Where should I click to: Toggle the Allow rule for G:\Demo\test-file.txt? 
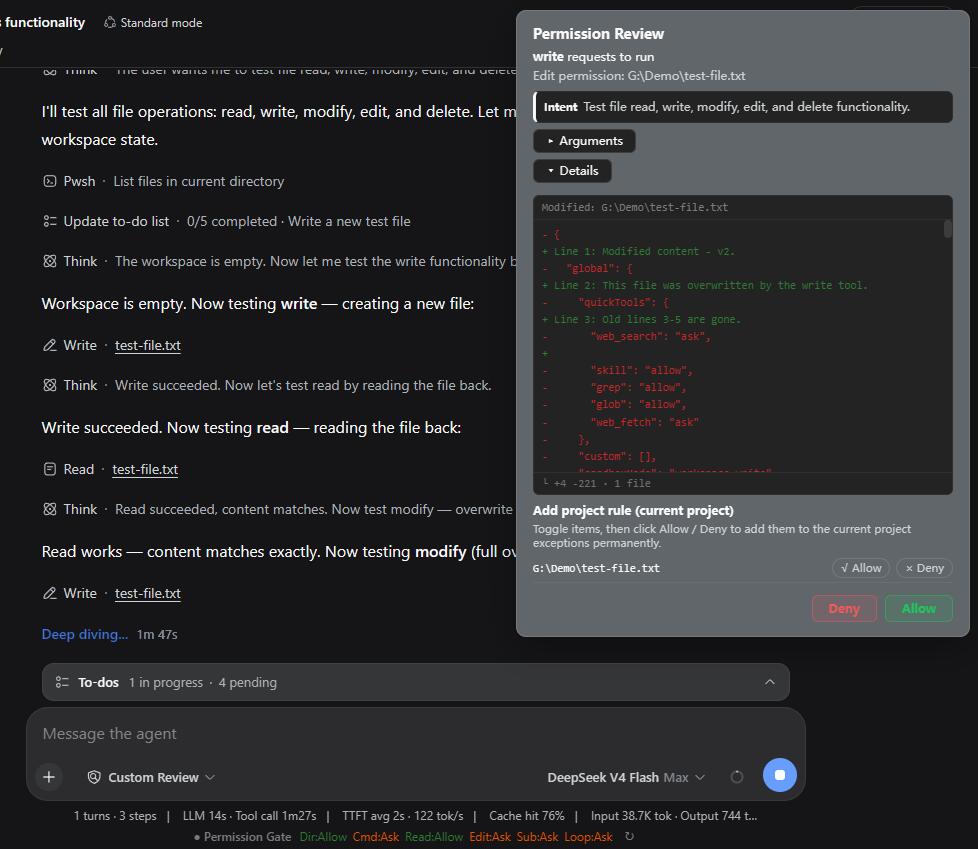tap(861, 568)
